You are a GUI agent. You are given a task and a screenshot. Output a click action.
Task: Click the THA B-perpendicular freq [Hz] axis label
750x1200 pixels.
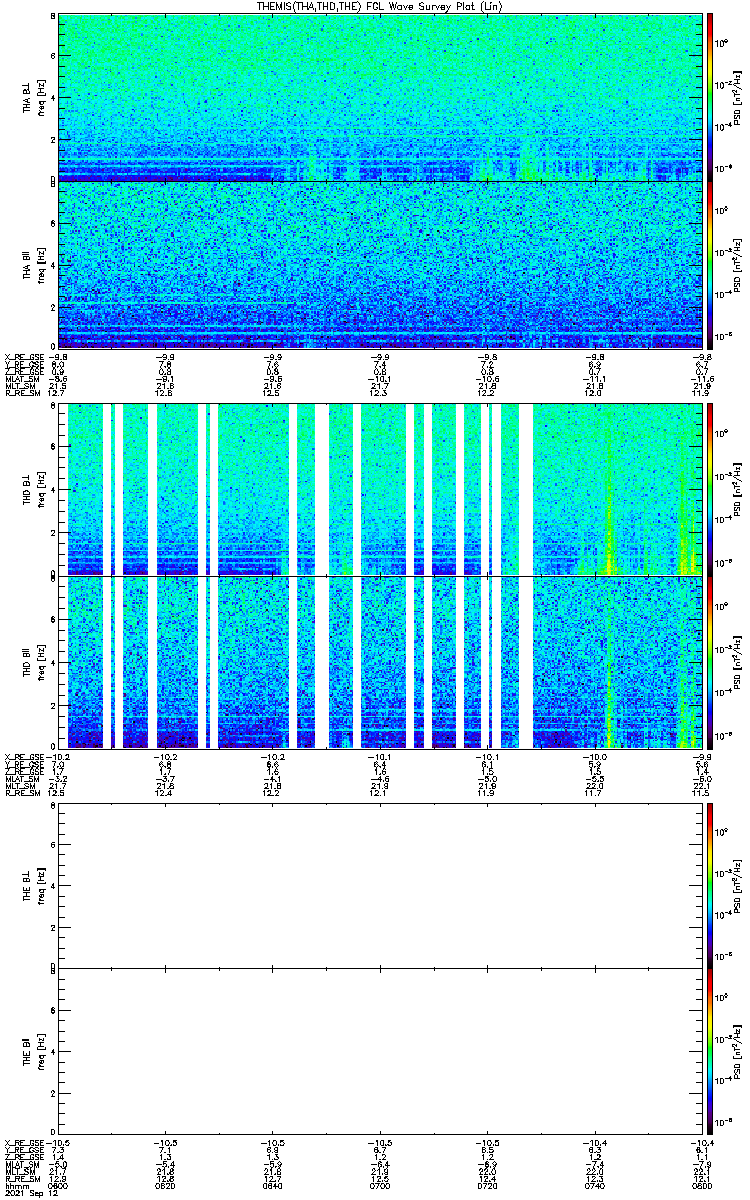pos(40,97)
